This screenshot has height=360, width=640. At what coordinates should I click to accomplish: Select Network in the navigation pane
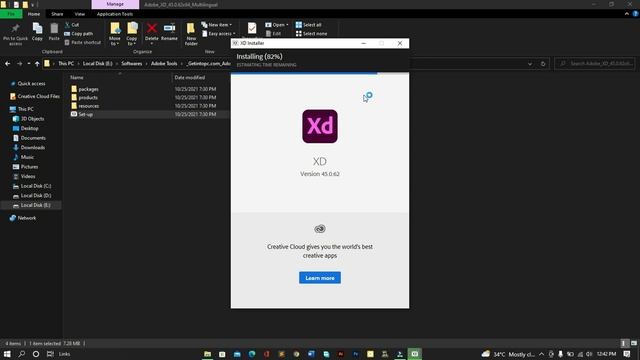[x=27, y=218]
